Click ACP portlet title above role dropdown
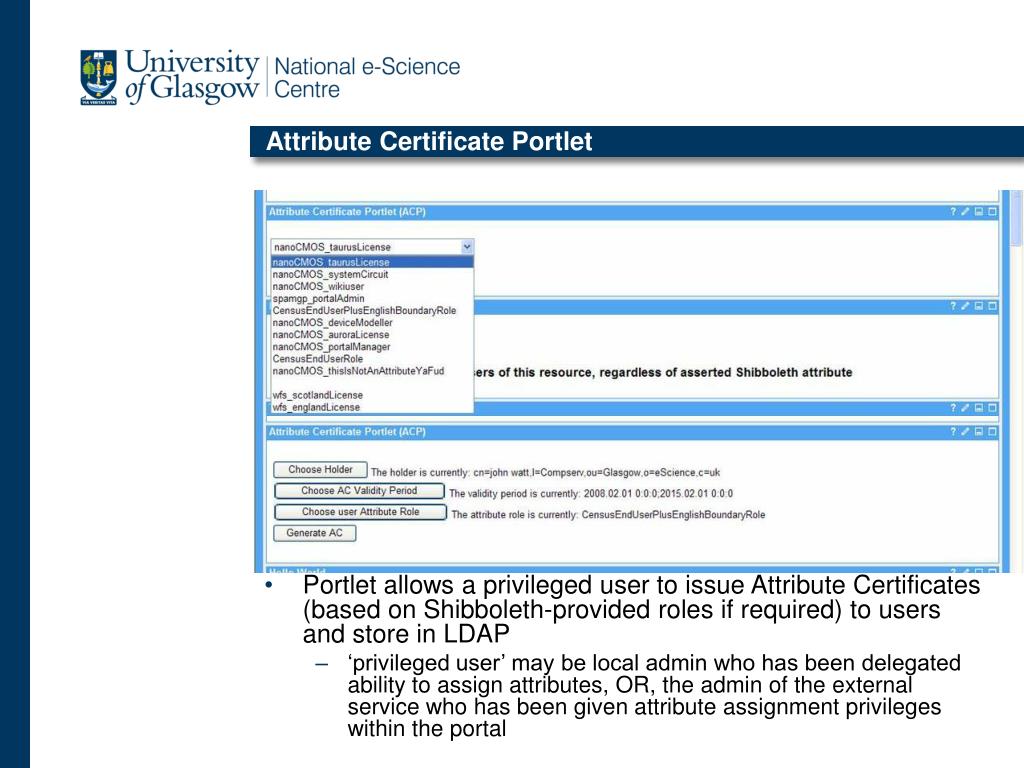 pyautogui.click(x=347, y=212)
